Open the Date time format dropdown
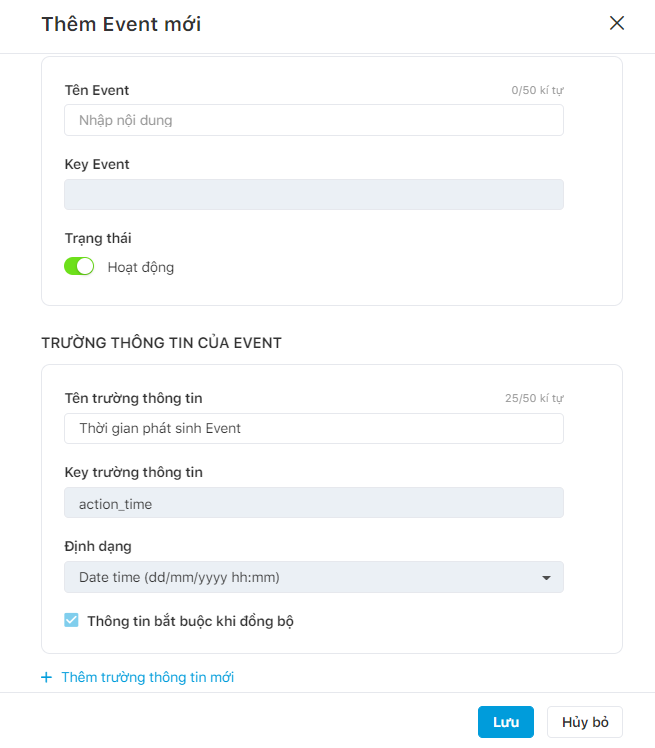Screen dimensions: 655x748 pyautogui.click(x=314, y=577)
